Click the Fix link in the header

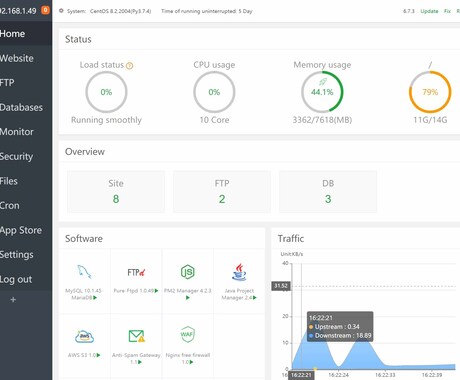coord(447,11)
